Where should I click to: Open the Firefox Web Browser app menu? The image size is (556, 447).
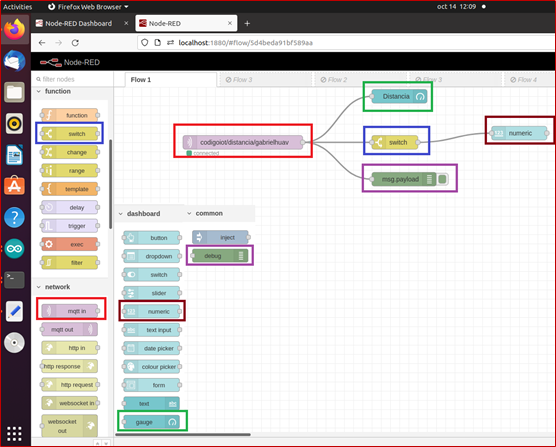(88, 7)
